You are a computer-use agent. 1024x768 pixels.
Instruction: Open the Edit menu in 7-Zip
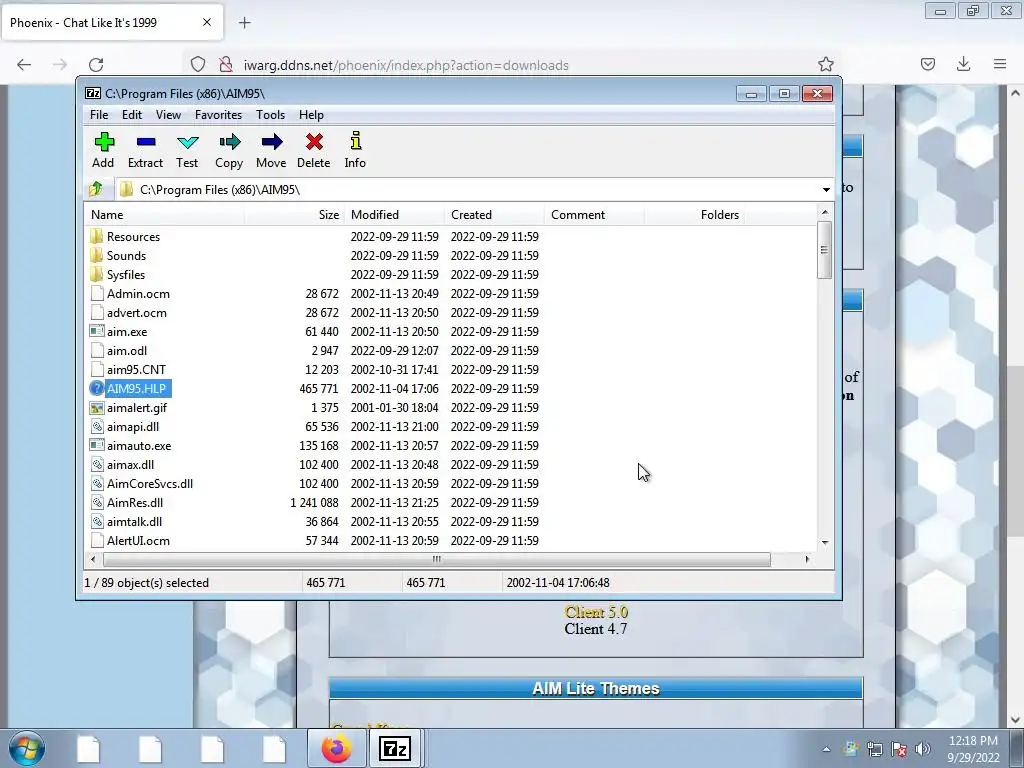(132, 115)
